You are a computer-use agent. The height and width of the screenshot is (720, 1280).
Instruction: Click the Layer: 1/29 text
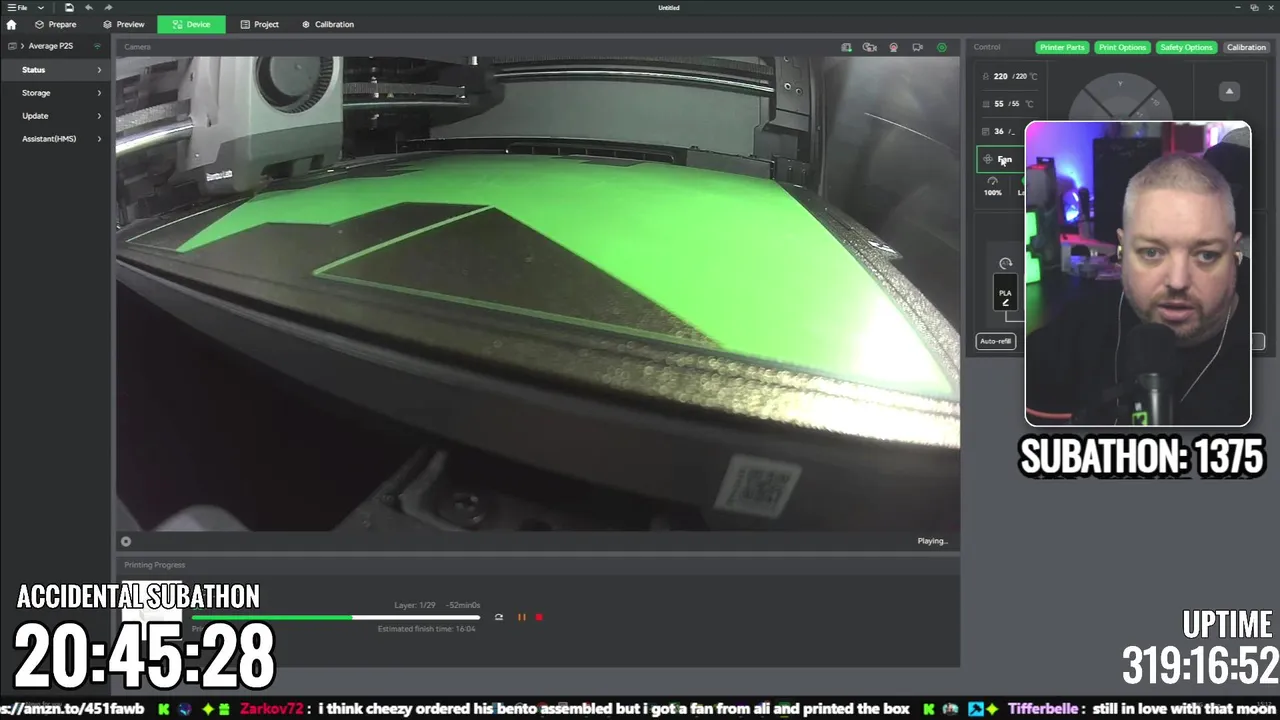[415, 605]
